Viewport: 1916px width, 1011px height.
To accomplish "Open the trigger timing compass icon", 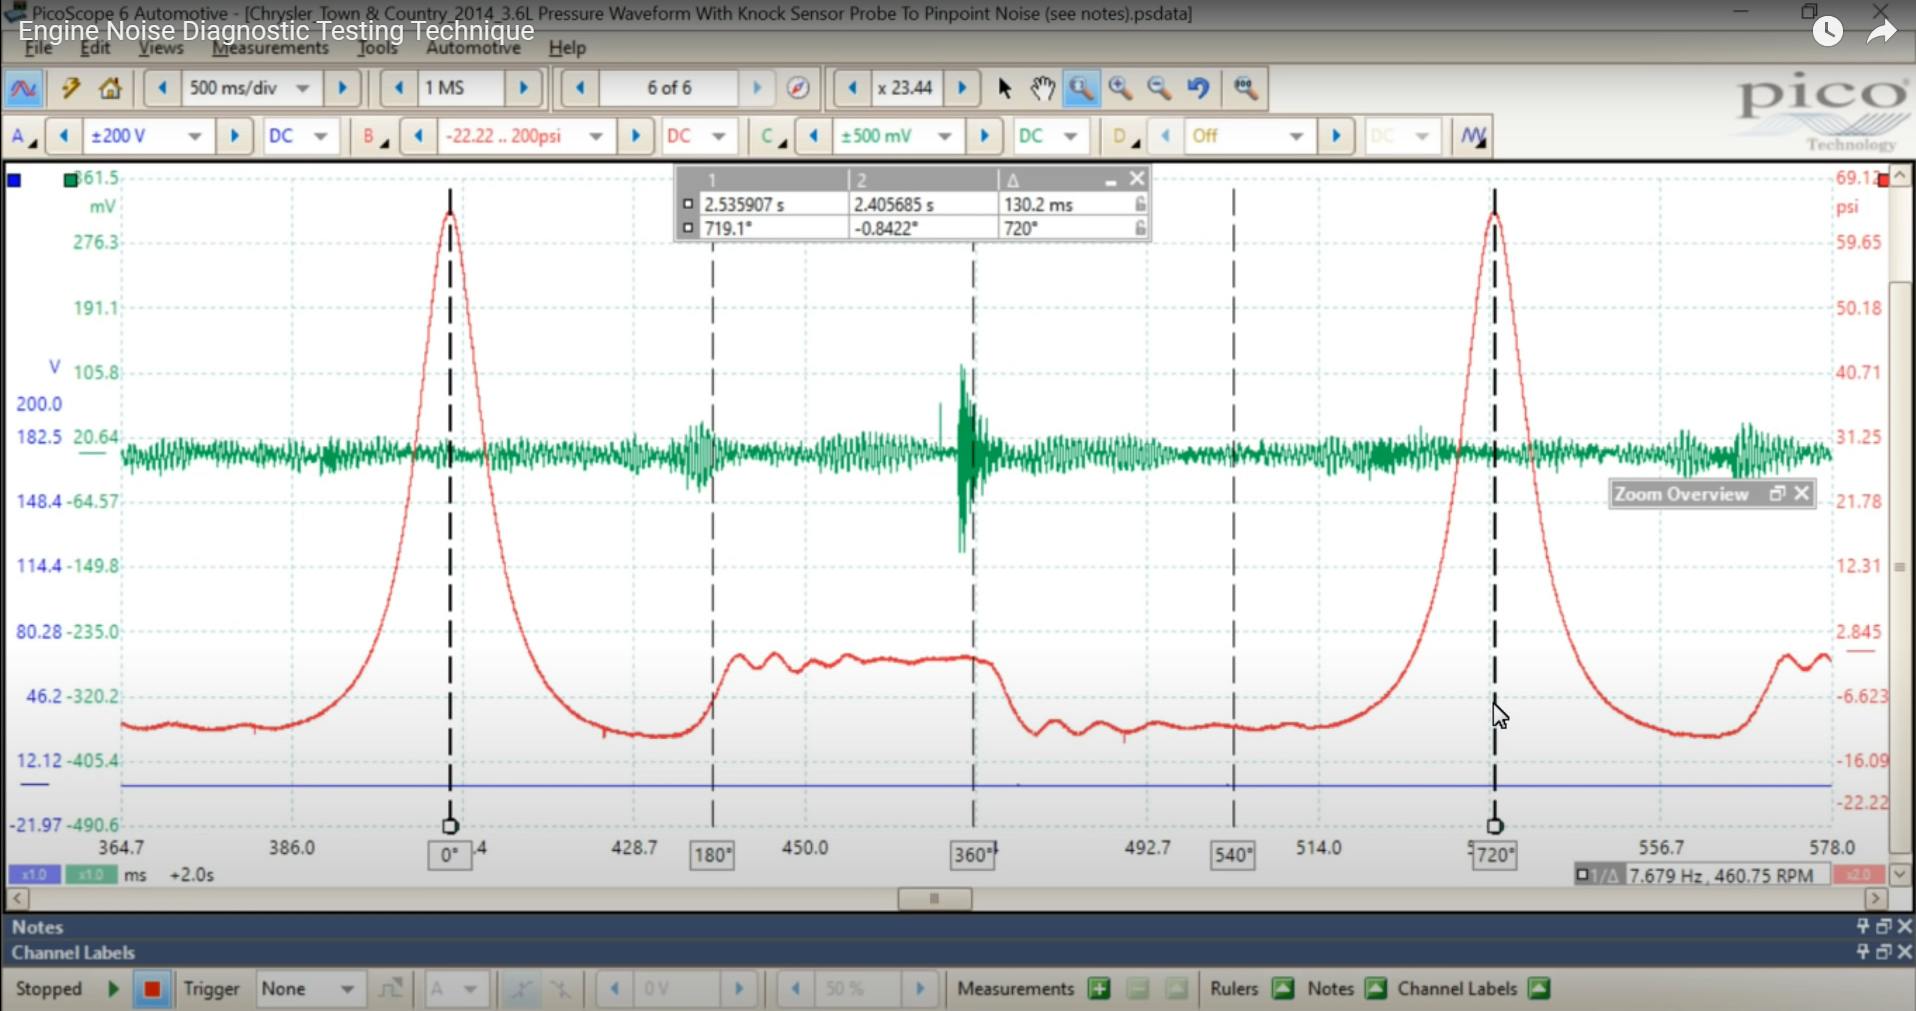I will [x=797, y=88].
